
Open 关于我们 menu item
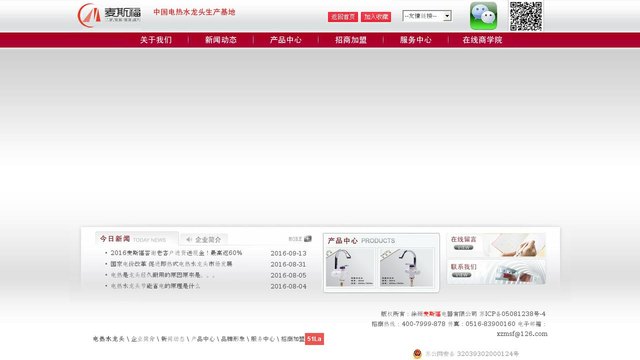tap(156, 40)
